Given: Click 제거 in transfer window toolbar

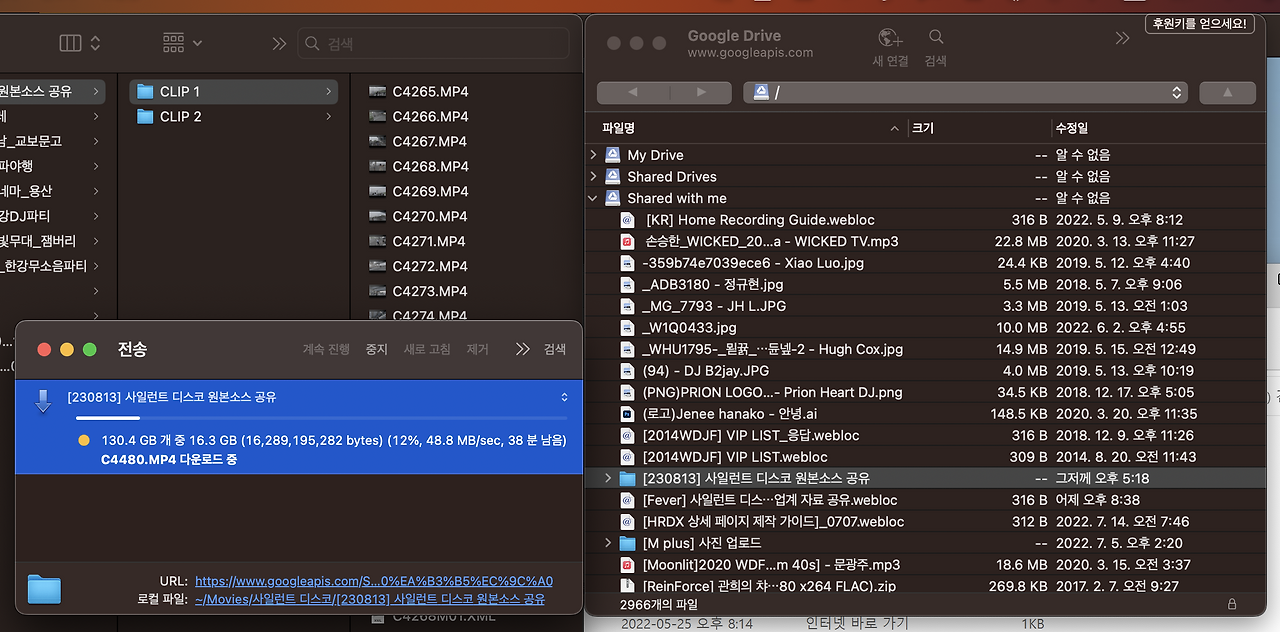Looking at the screenshot, I should 477,349.
